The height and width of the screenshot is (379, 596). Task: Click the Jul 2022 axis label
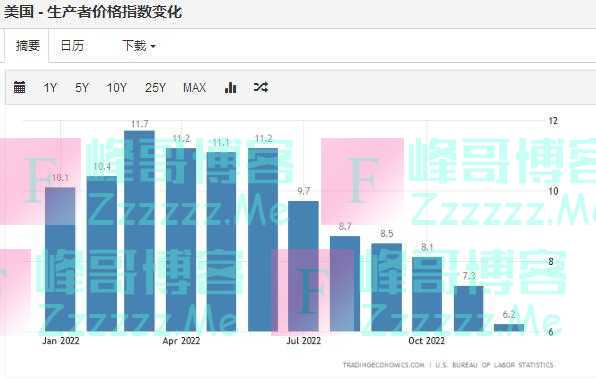303,341
